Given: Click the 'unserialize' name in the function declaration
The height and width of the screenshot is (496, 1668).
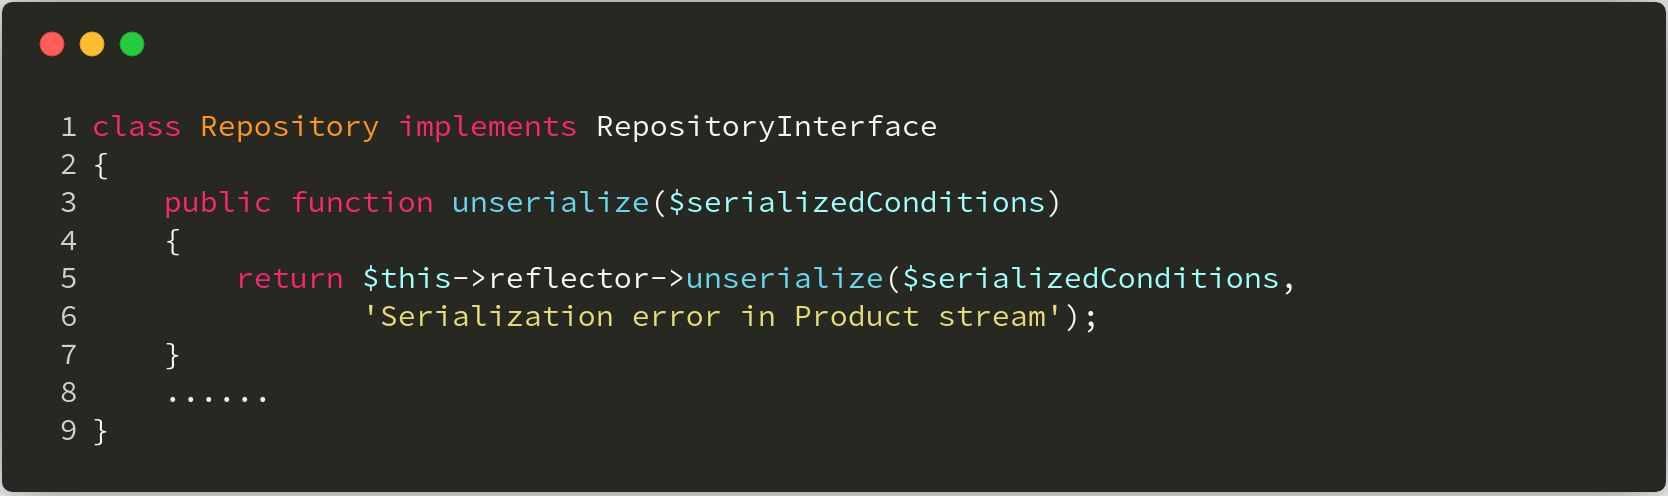Looking at the screenshot, I should click(551, 203).
